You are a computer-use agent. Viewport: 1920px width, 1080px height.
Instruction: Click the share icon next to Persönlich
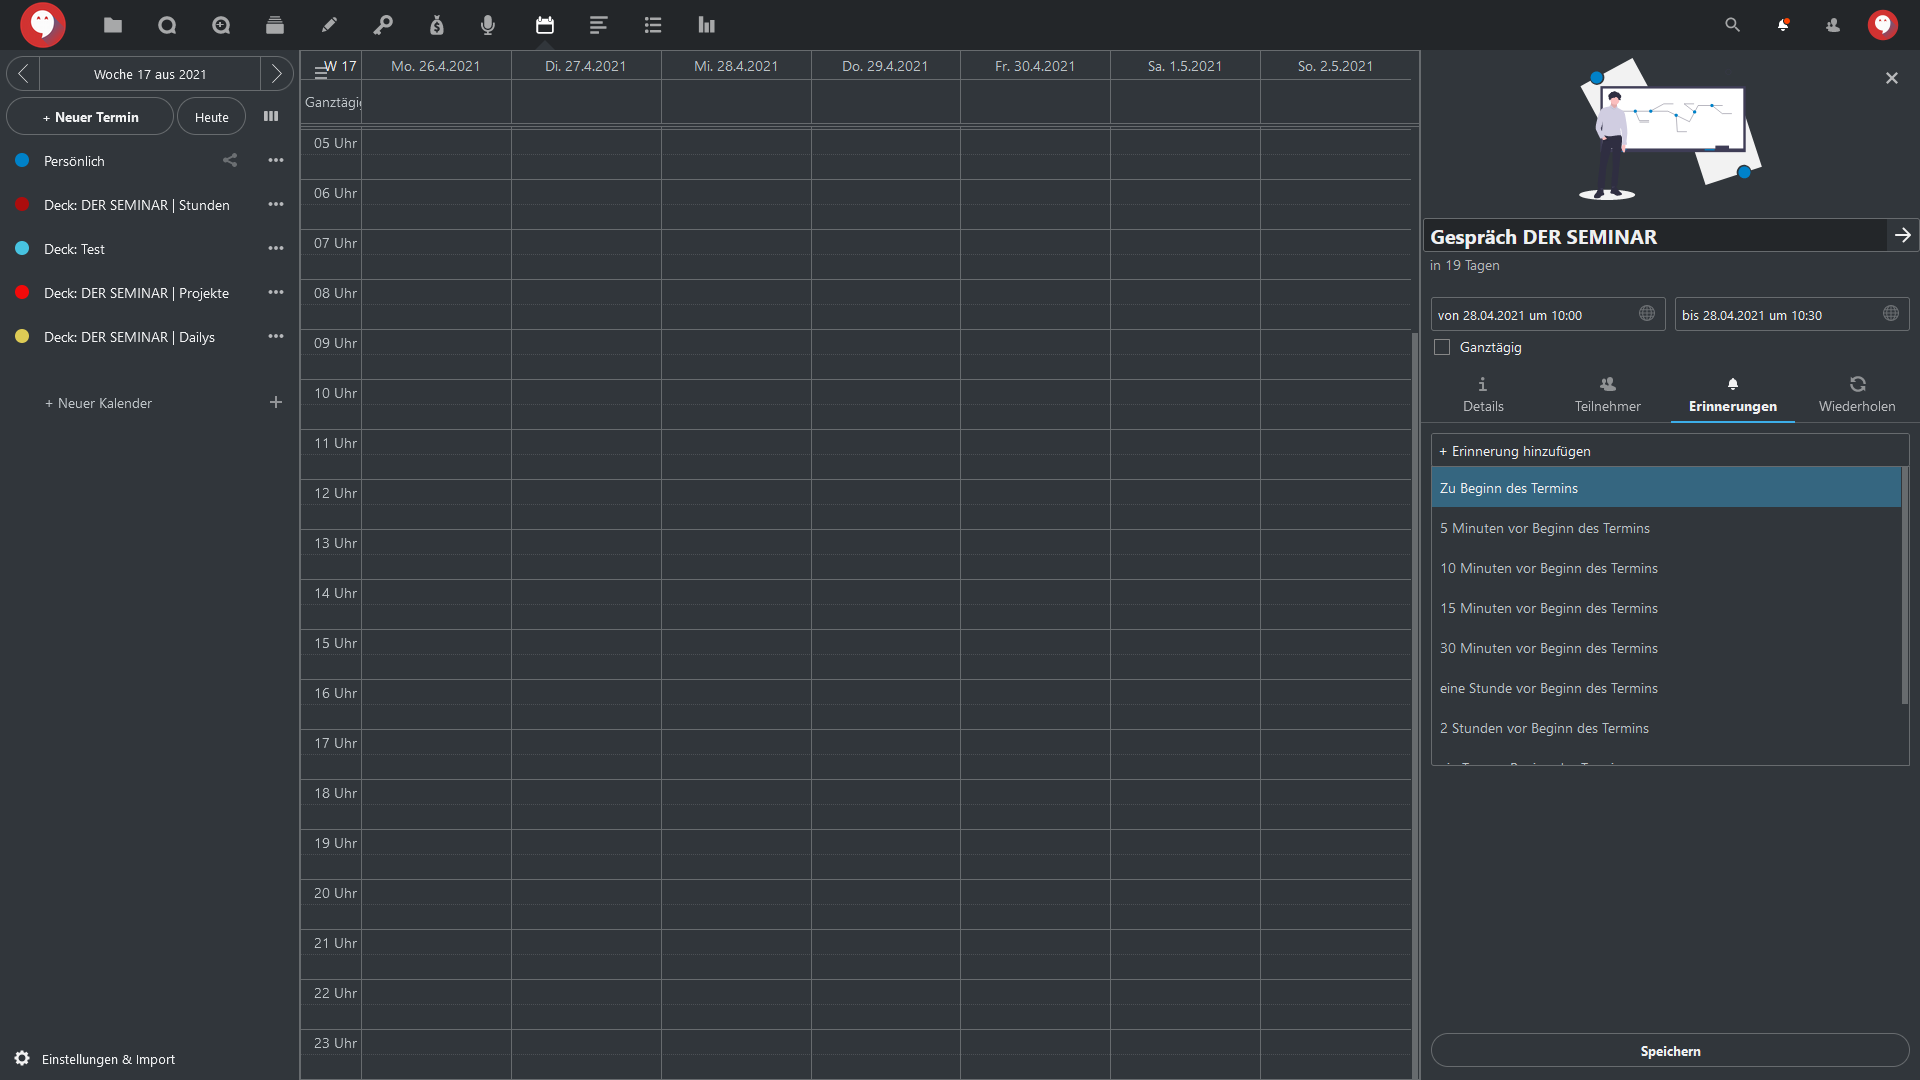230,160
